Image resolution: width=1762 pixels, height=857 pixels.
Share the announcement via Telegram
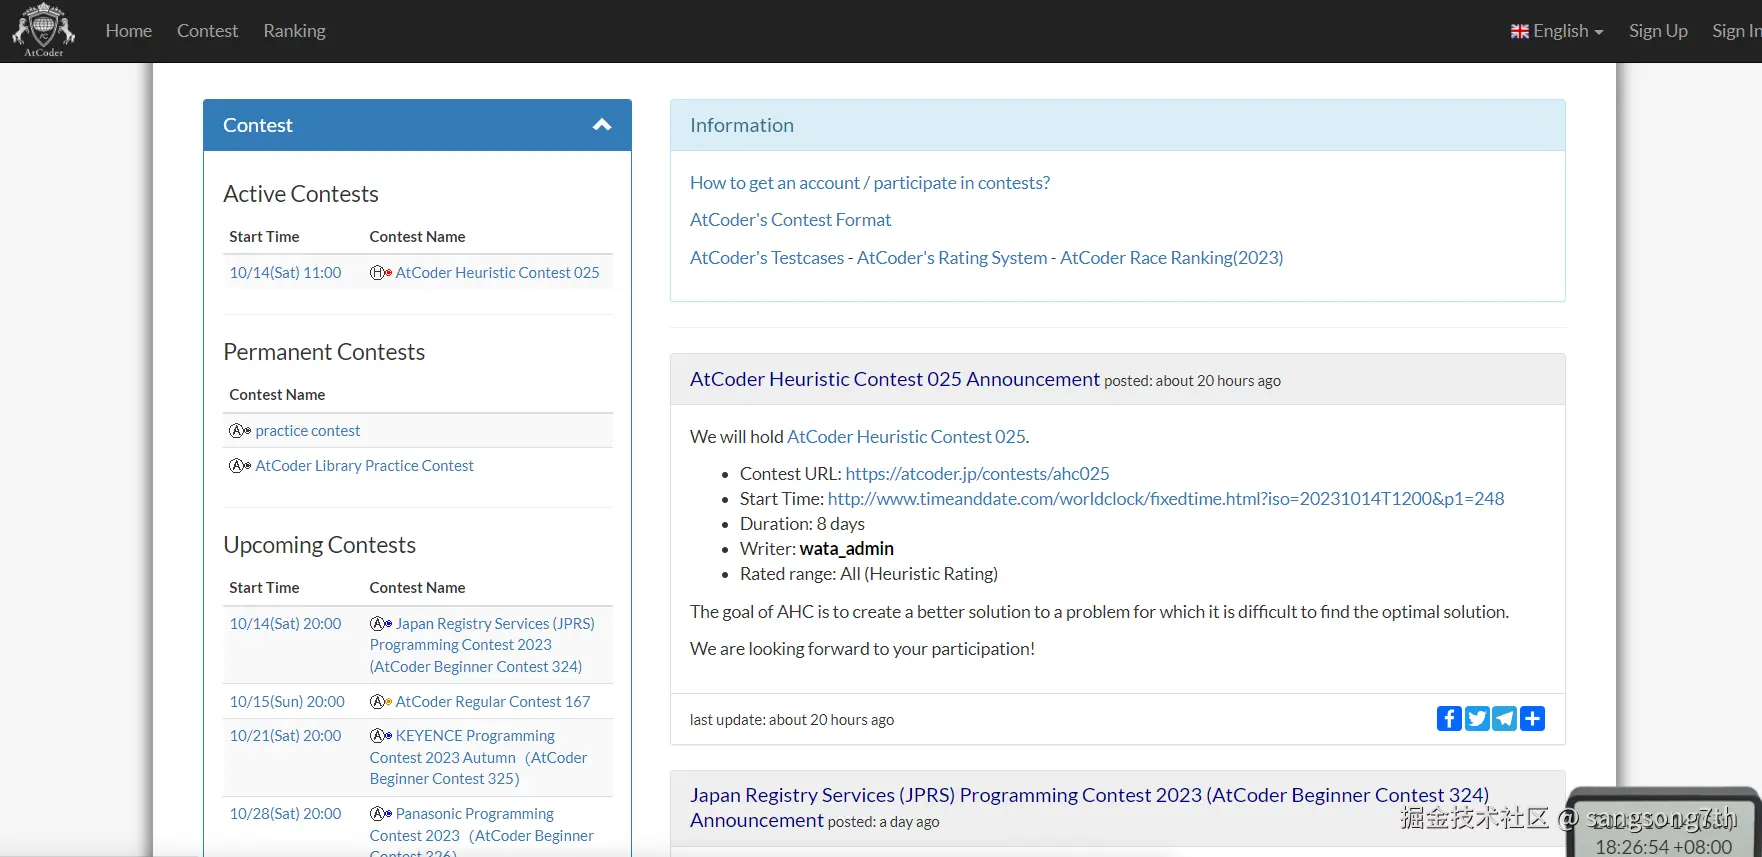point(1505,718)
